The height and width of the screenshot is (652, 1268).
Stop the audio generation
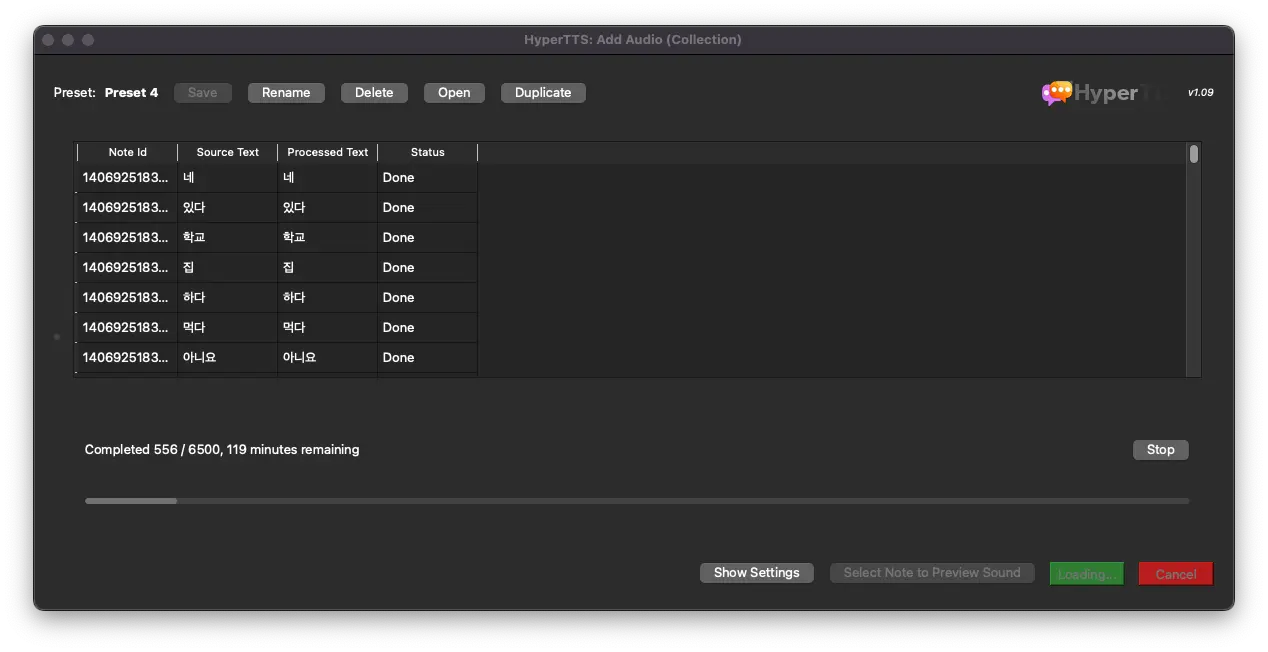pyautogui.click(x=1160, y=450)
